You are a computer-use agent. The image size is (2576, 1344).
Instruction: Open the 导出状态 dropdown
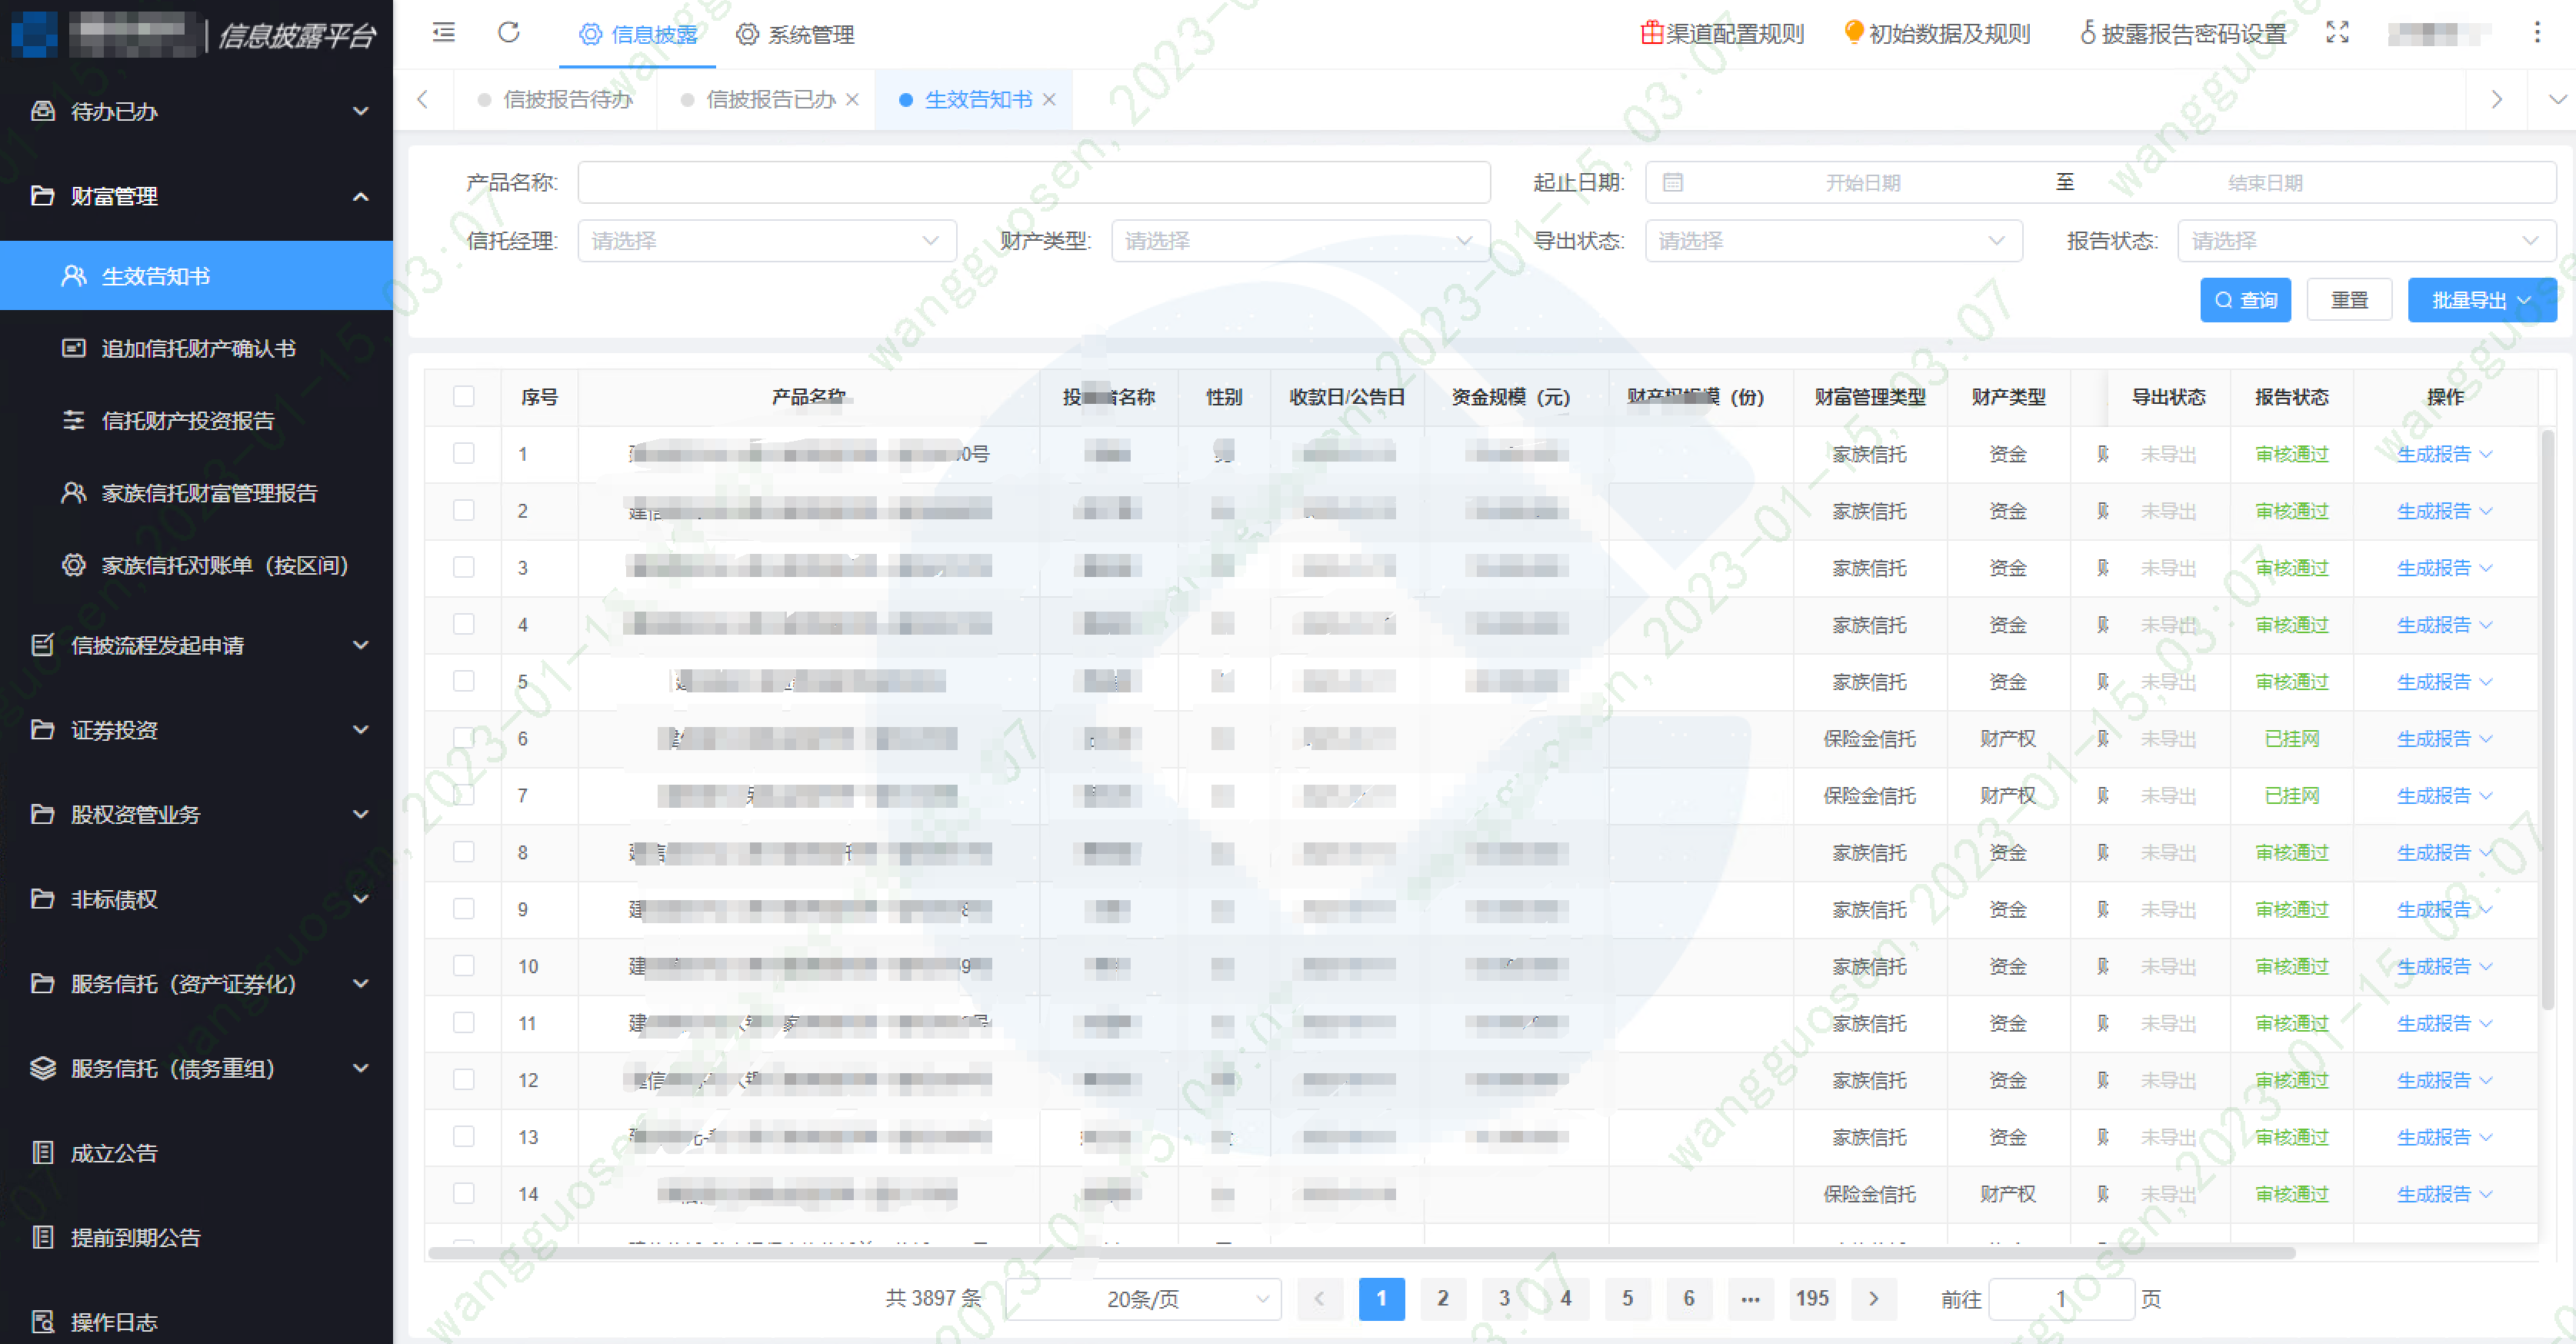(1834, 241)
